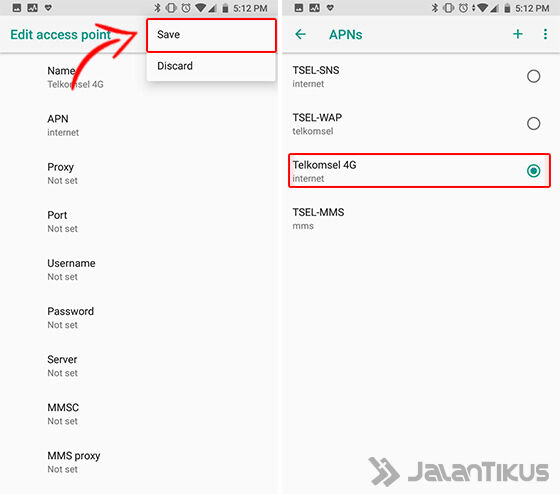Viewport: 560px width, 494px height.
Task: Tap activity monitor icon in left status bar
Action: click(32, 8)
